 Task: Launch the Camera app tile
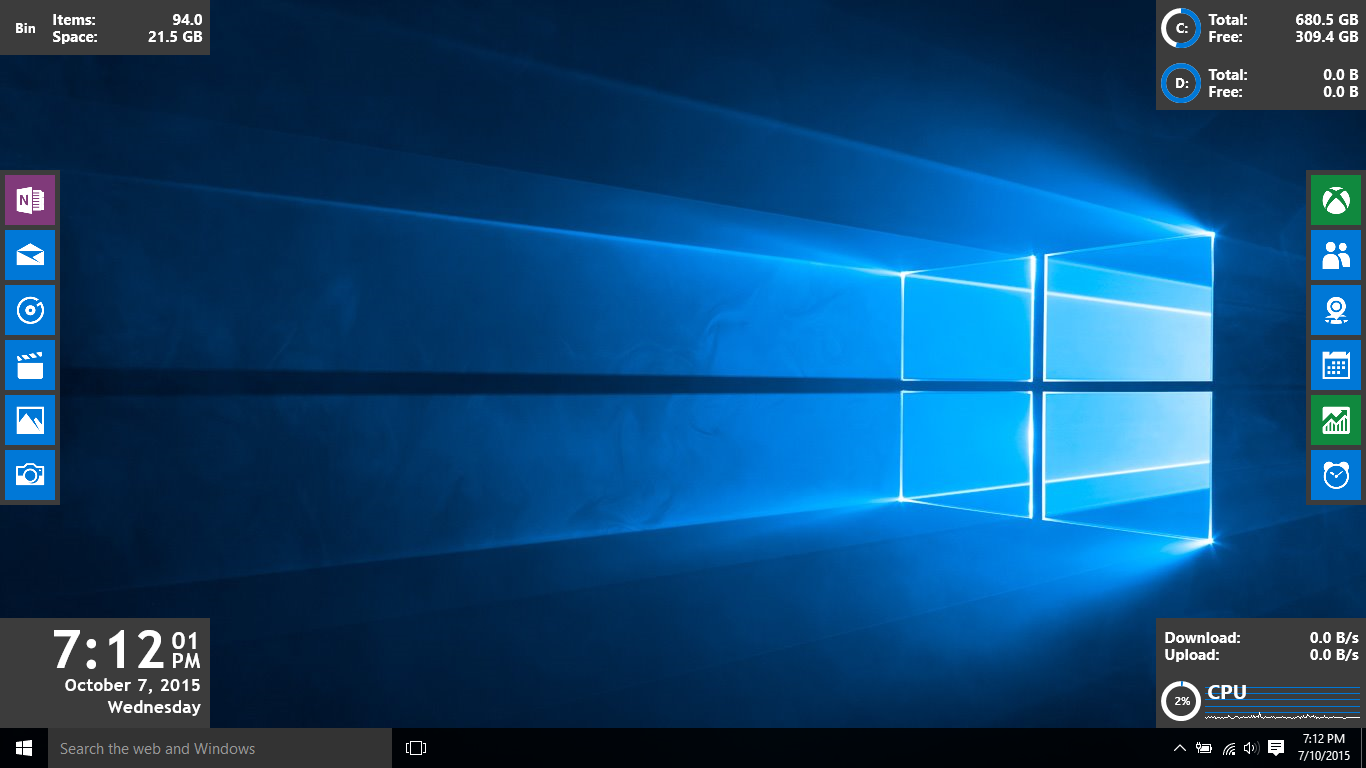click(x=30, y=475)
